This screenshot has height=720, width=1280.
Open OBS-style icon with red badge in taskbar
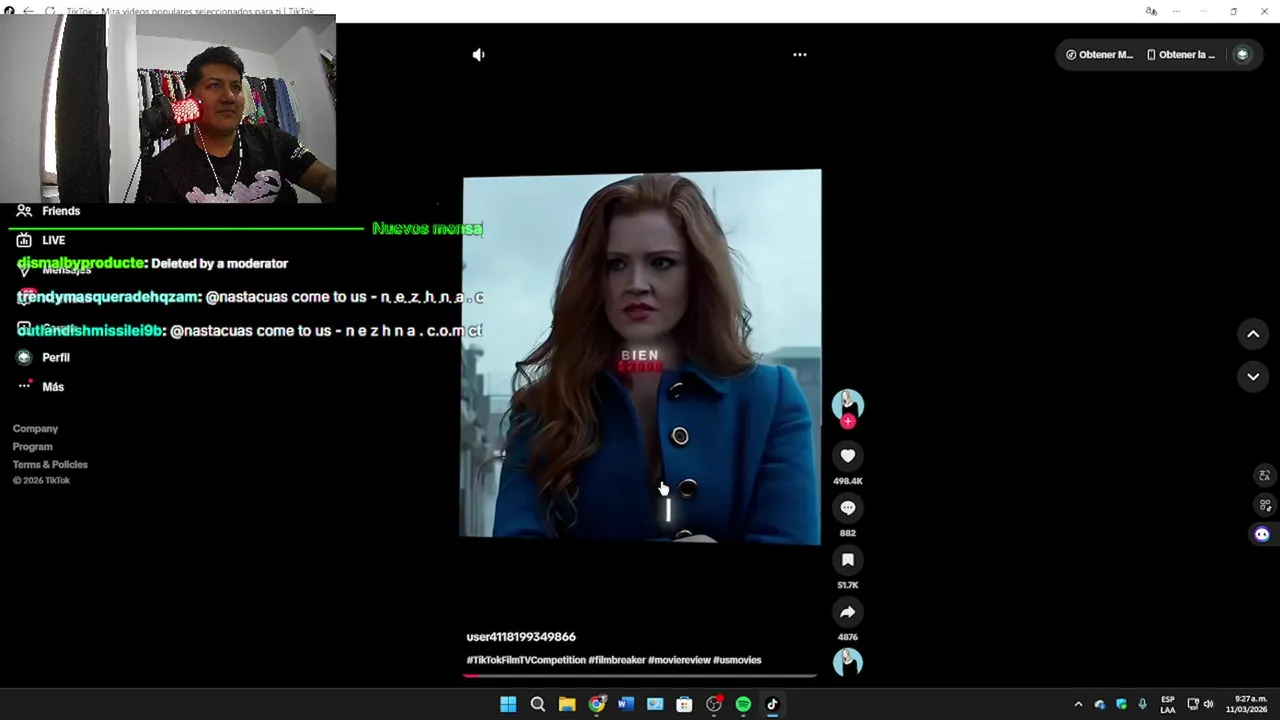click(714, 704)
